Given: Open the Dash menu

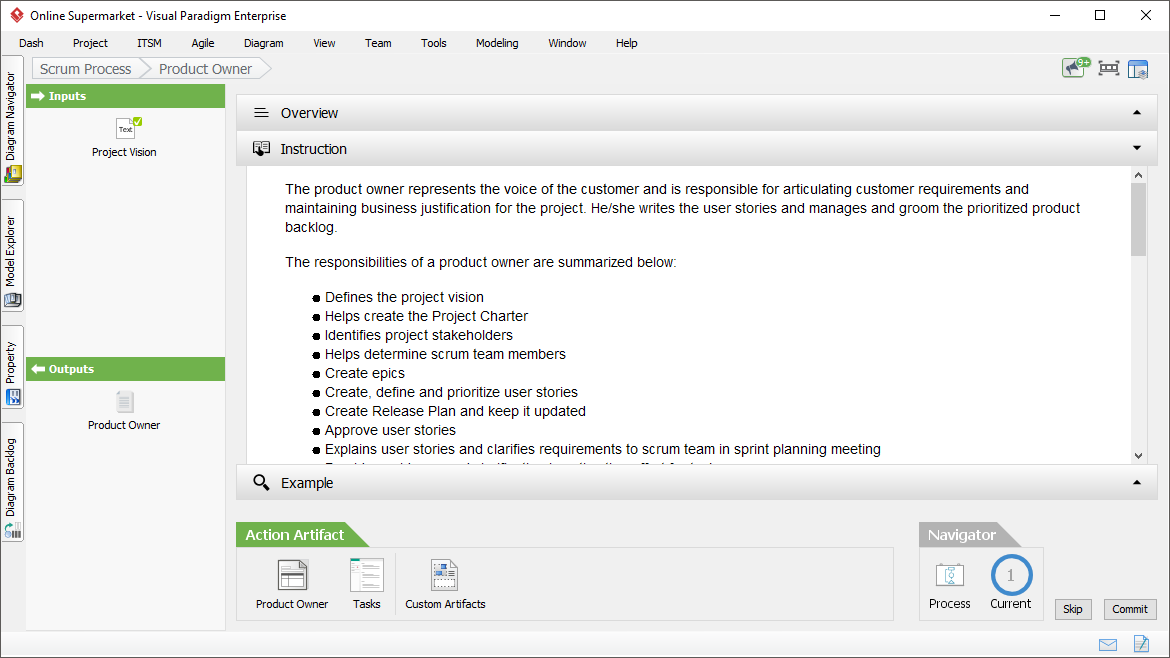Looking at the screenshot, I should (31, 43).
